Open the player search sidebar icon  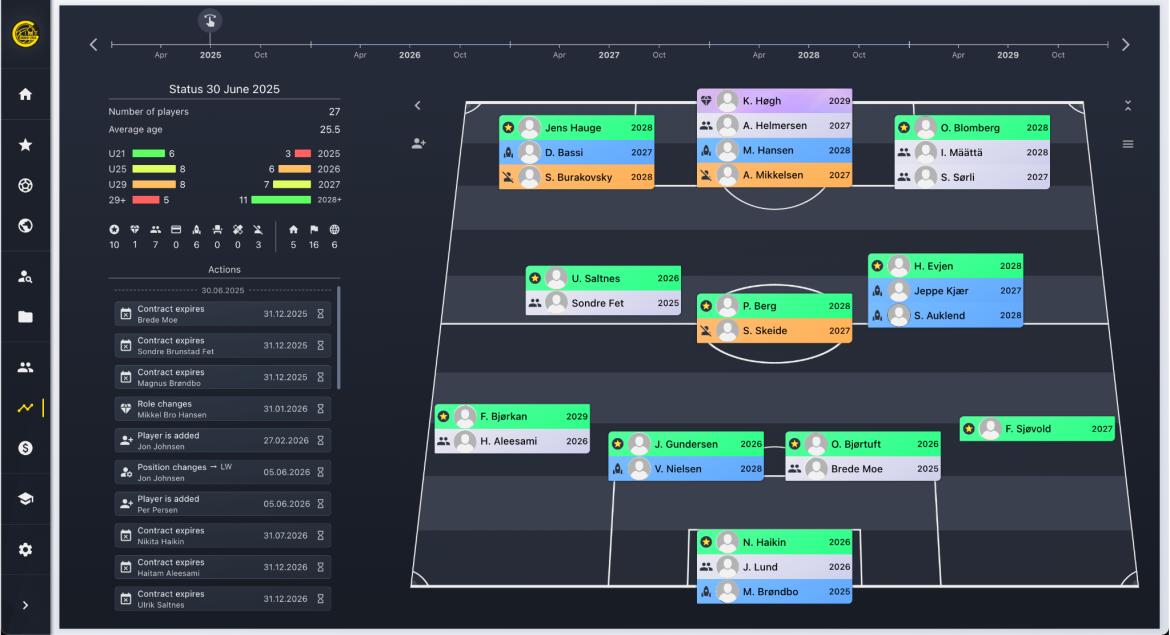[25, 277]
